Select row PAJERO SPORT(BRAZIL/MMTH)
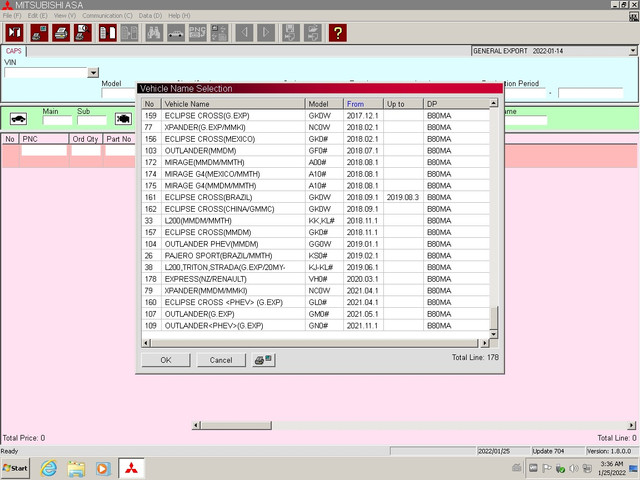640x480 pixels. tap(316, 256)
